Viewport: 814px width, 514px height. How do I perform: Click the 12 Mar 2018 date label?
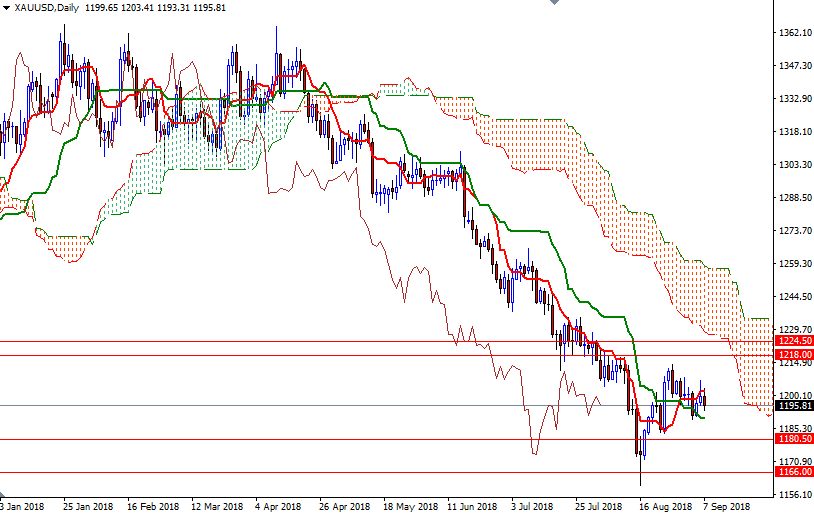(217, 507)
